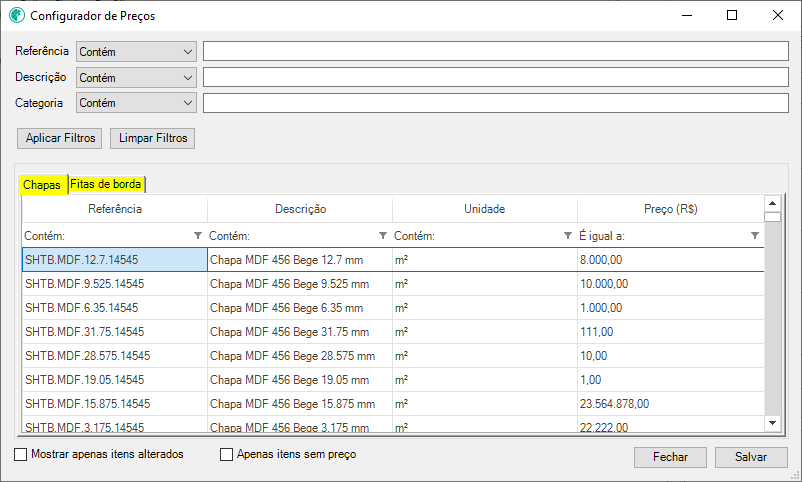The width and height of the screenshot is (802, 482).
Task: Focus the Descrição filter text field
Action: pyautogui.click(x=496, y=77)
